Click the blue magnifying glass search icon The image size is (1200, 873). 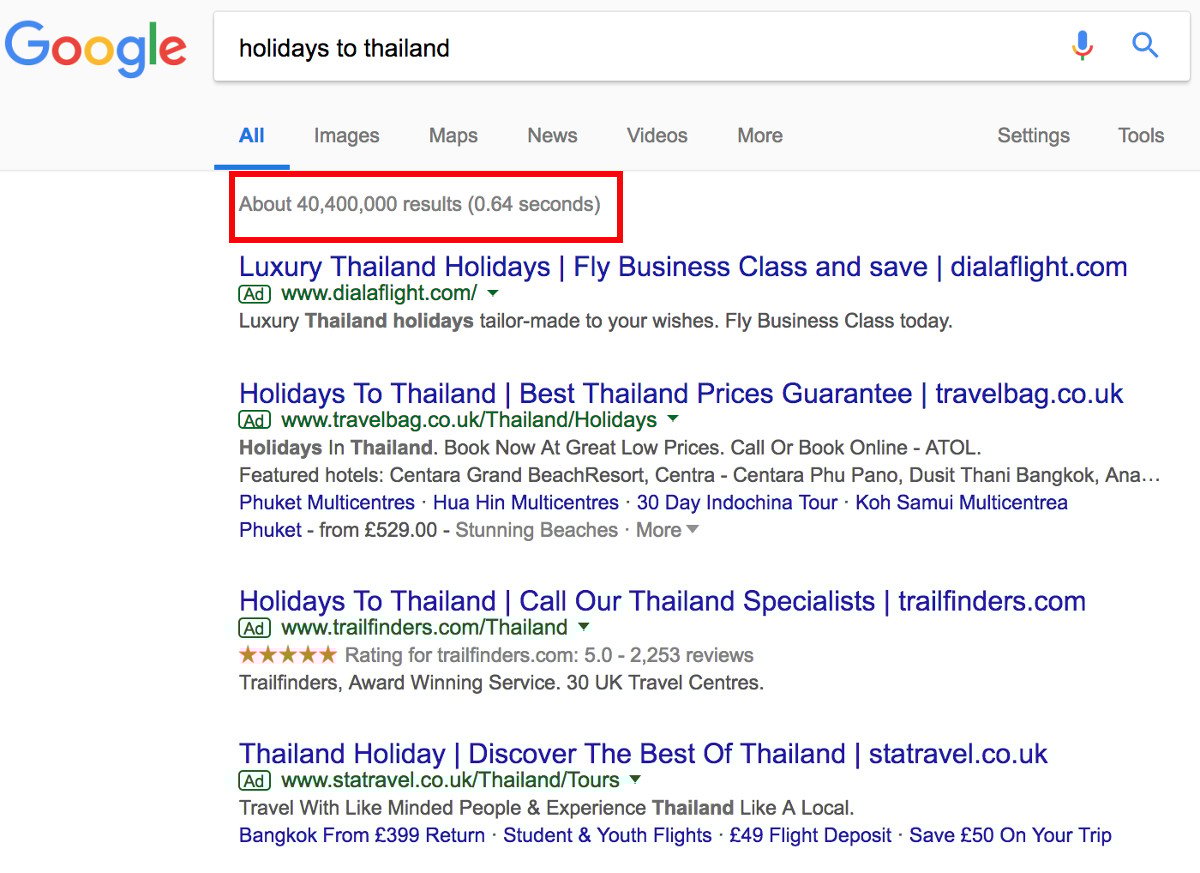point(1144,46)
